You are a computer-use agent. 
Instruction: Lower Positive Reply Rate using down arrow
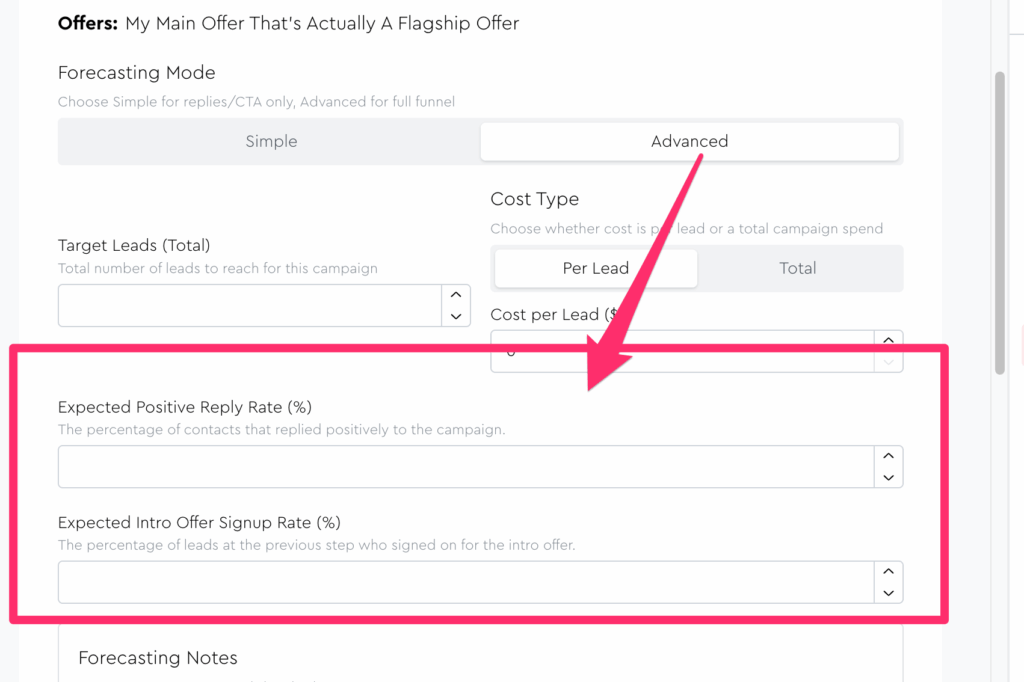[x=888, y=478]
